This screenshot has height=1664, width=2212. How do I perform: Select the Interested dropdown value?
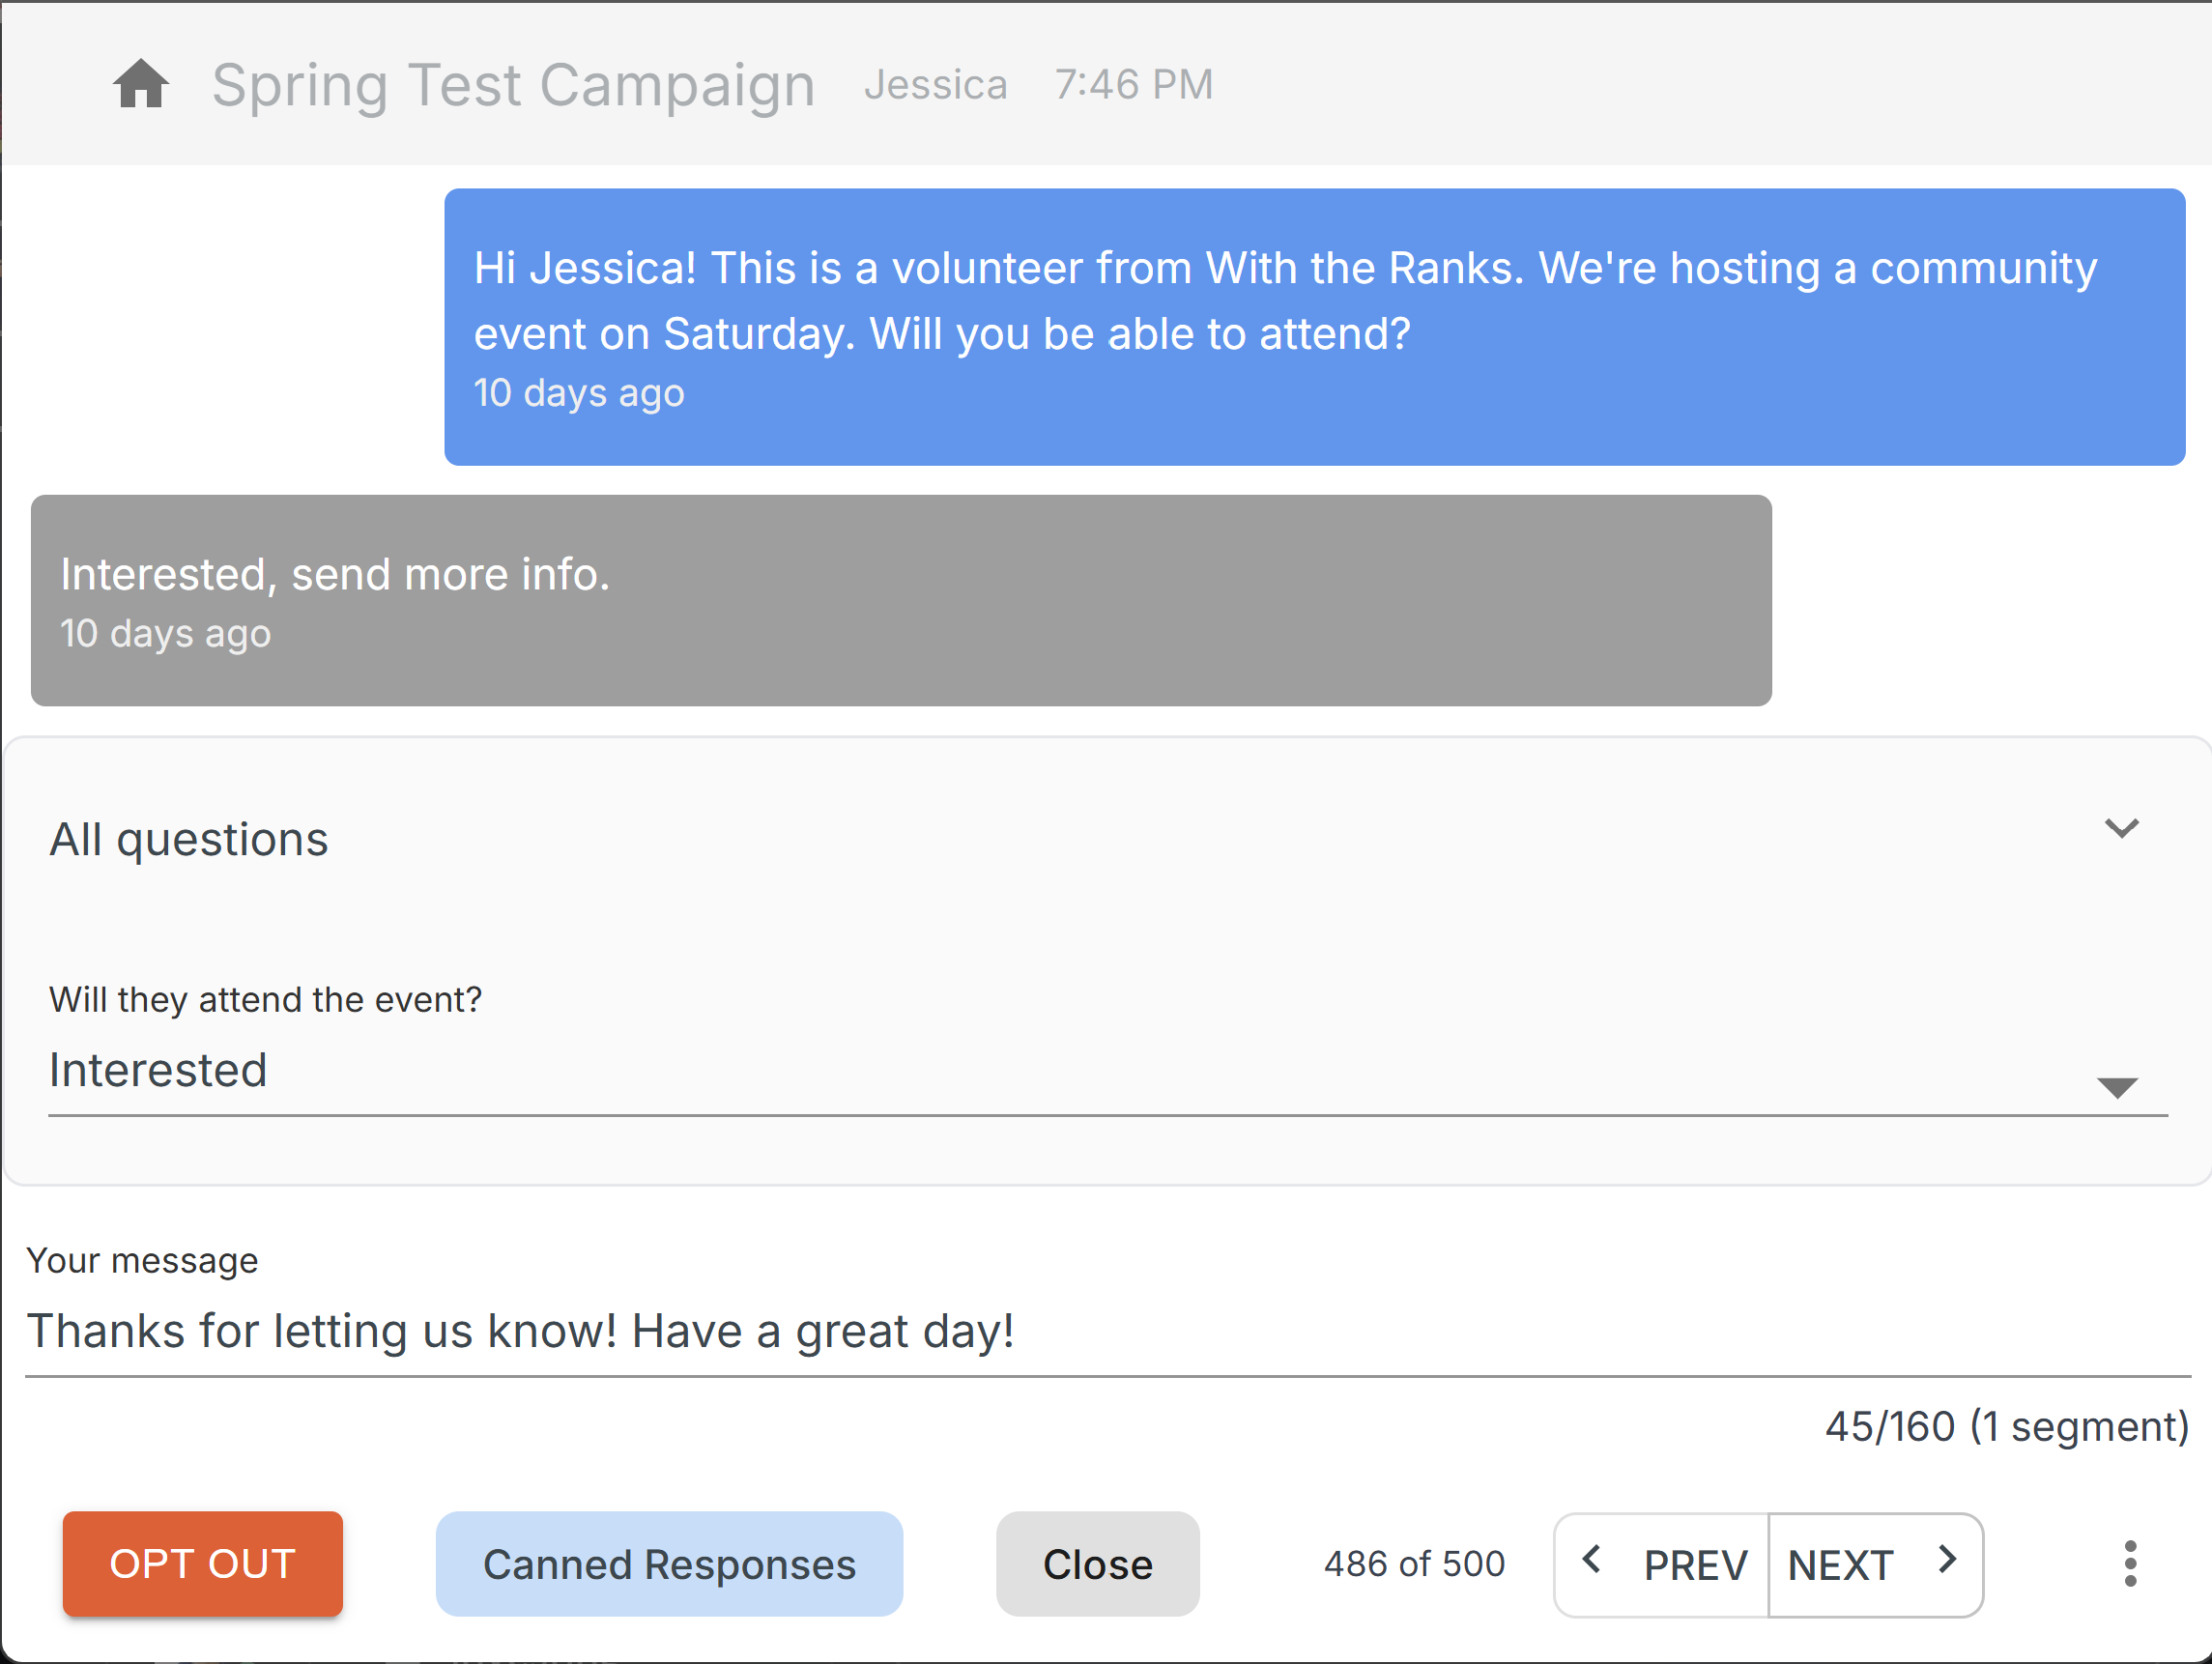click(x=158, y=1071)
